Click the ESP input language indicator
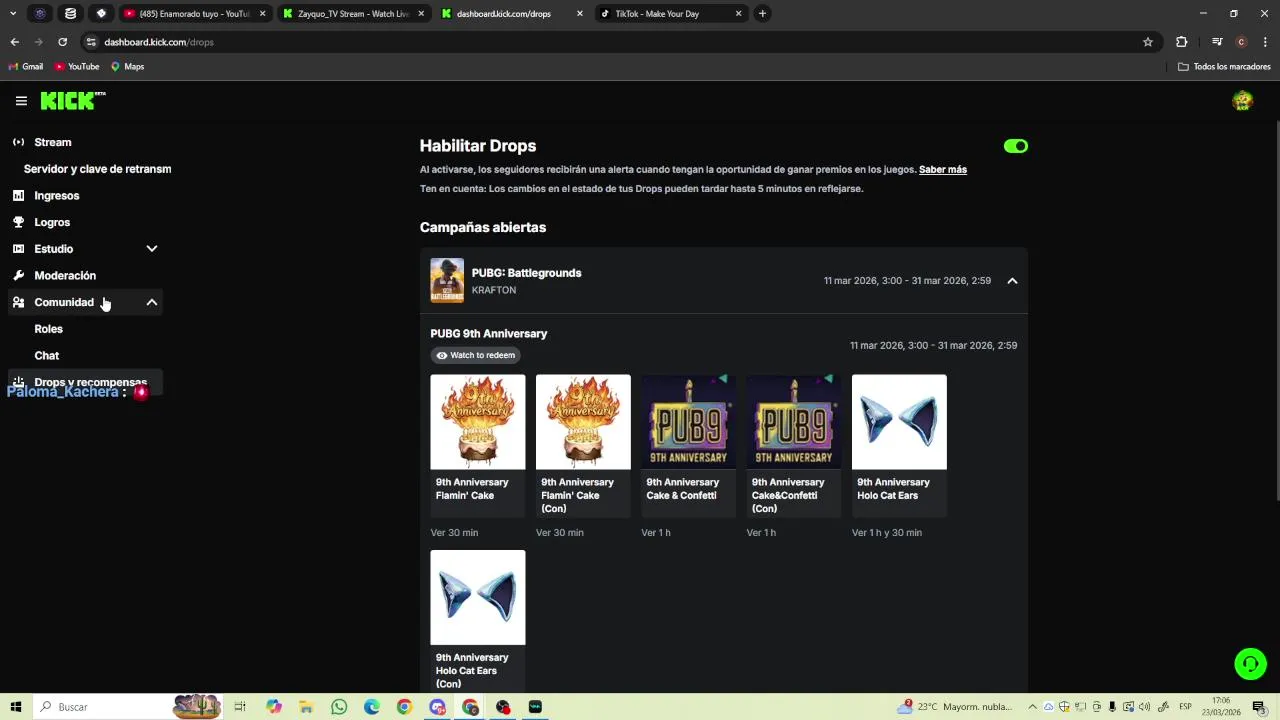Image resolution: width=1280 pixels, height=720 pixels. click(x=1185, y=707)
